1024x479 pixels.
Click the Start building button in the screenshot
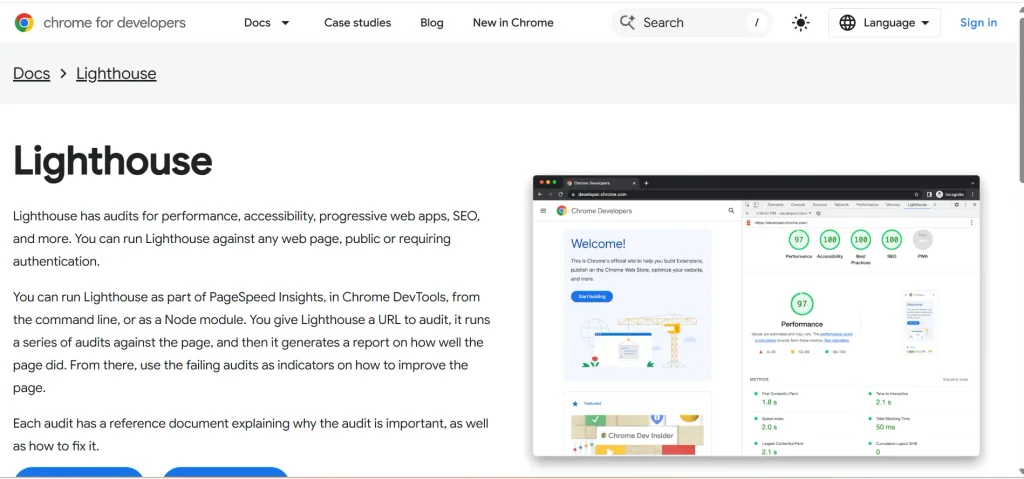tap(592, 297)
